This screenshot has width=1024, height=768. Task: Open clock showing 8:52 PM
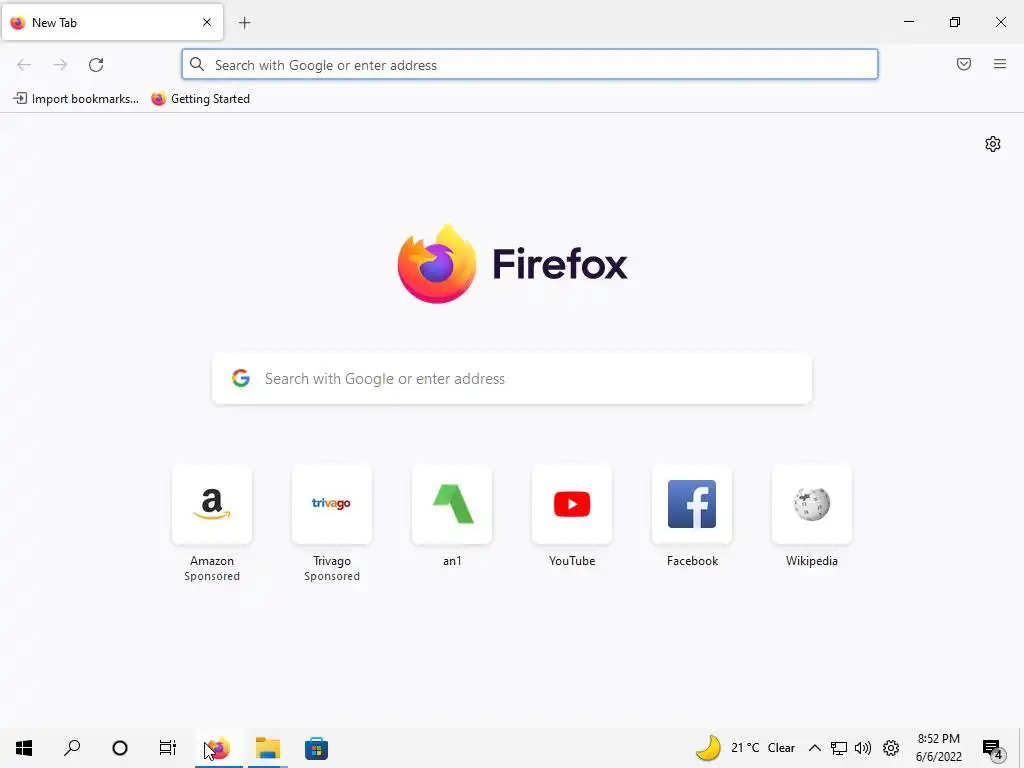pyautogui.click(x=938, y=748)
